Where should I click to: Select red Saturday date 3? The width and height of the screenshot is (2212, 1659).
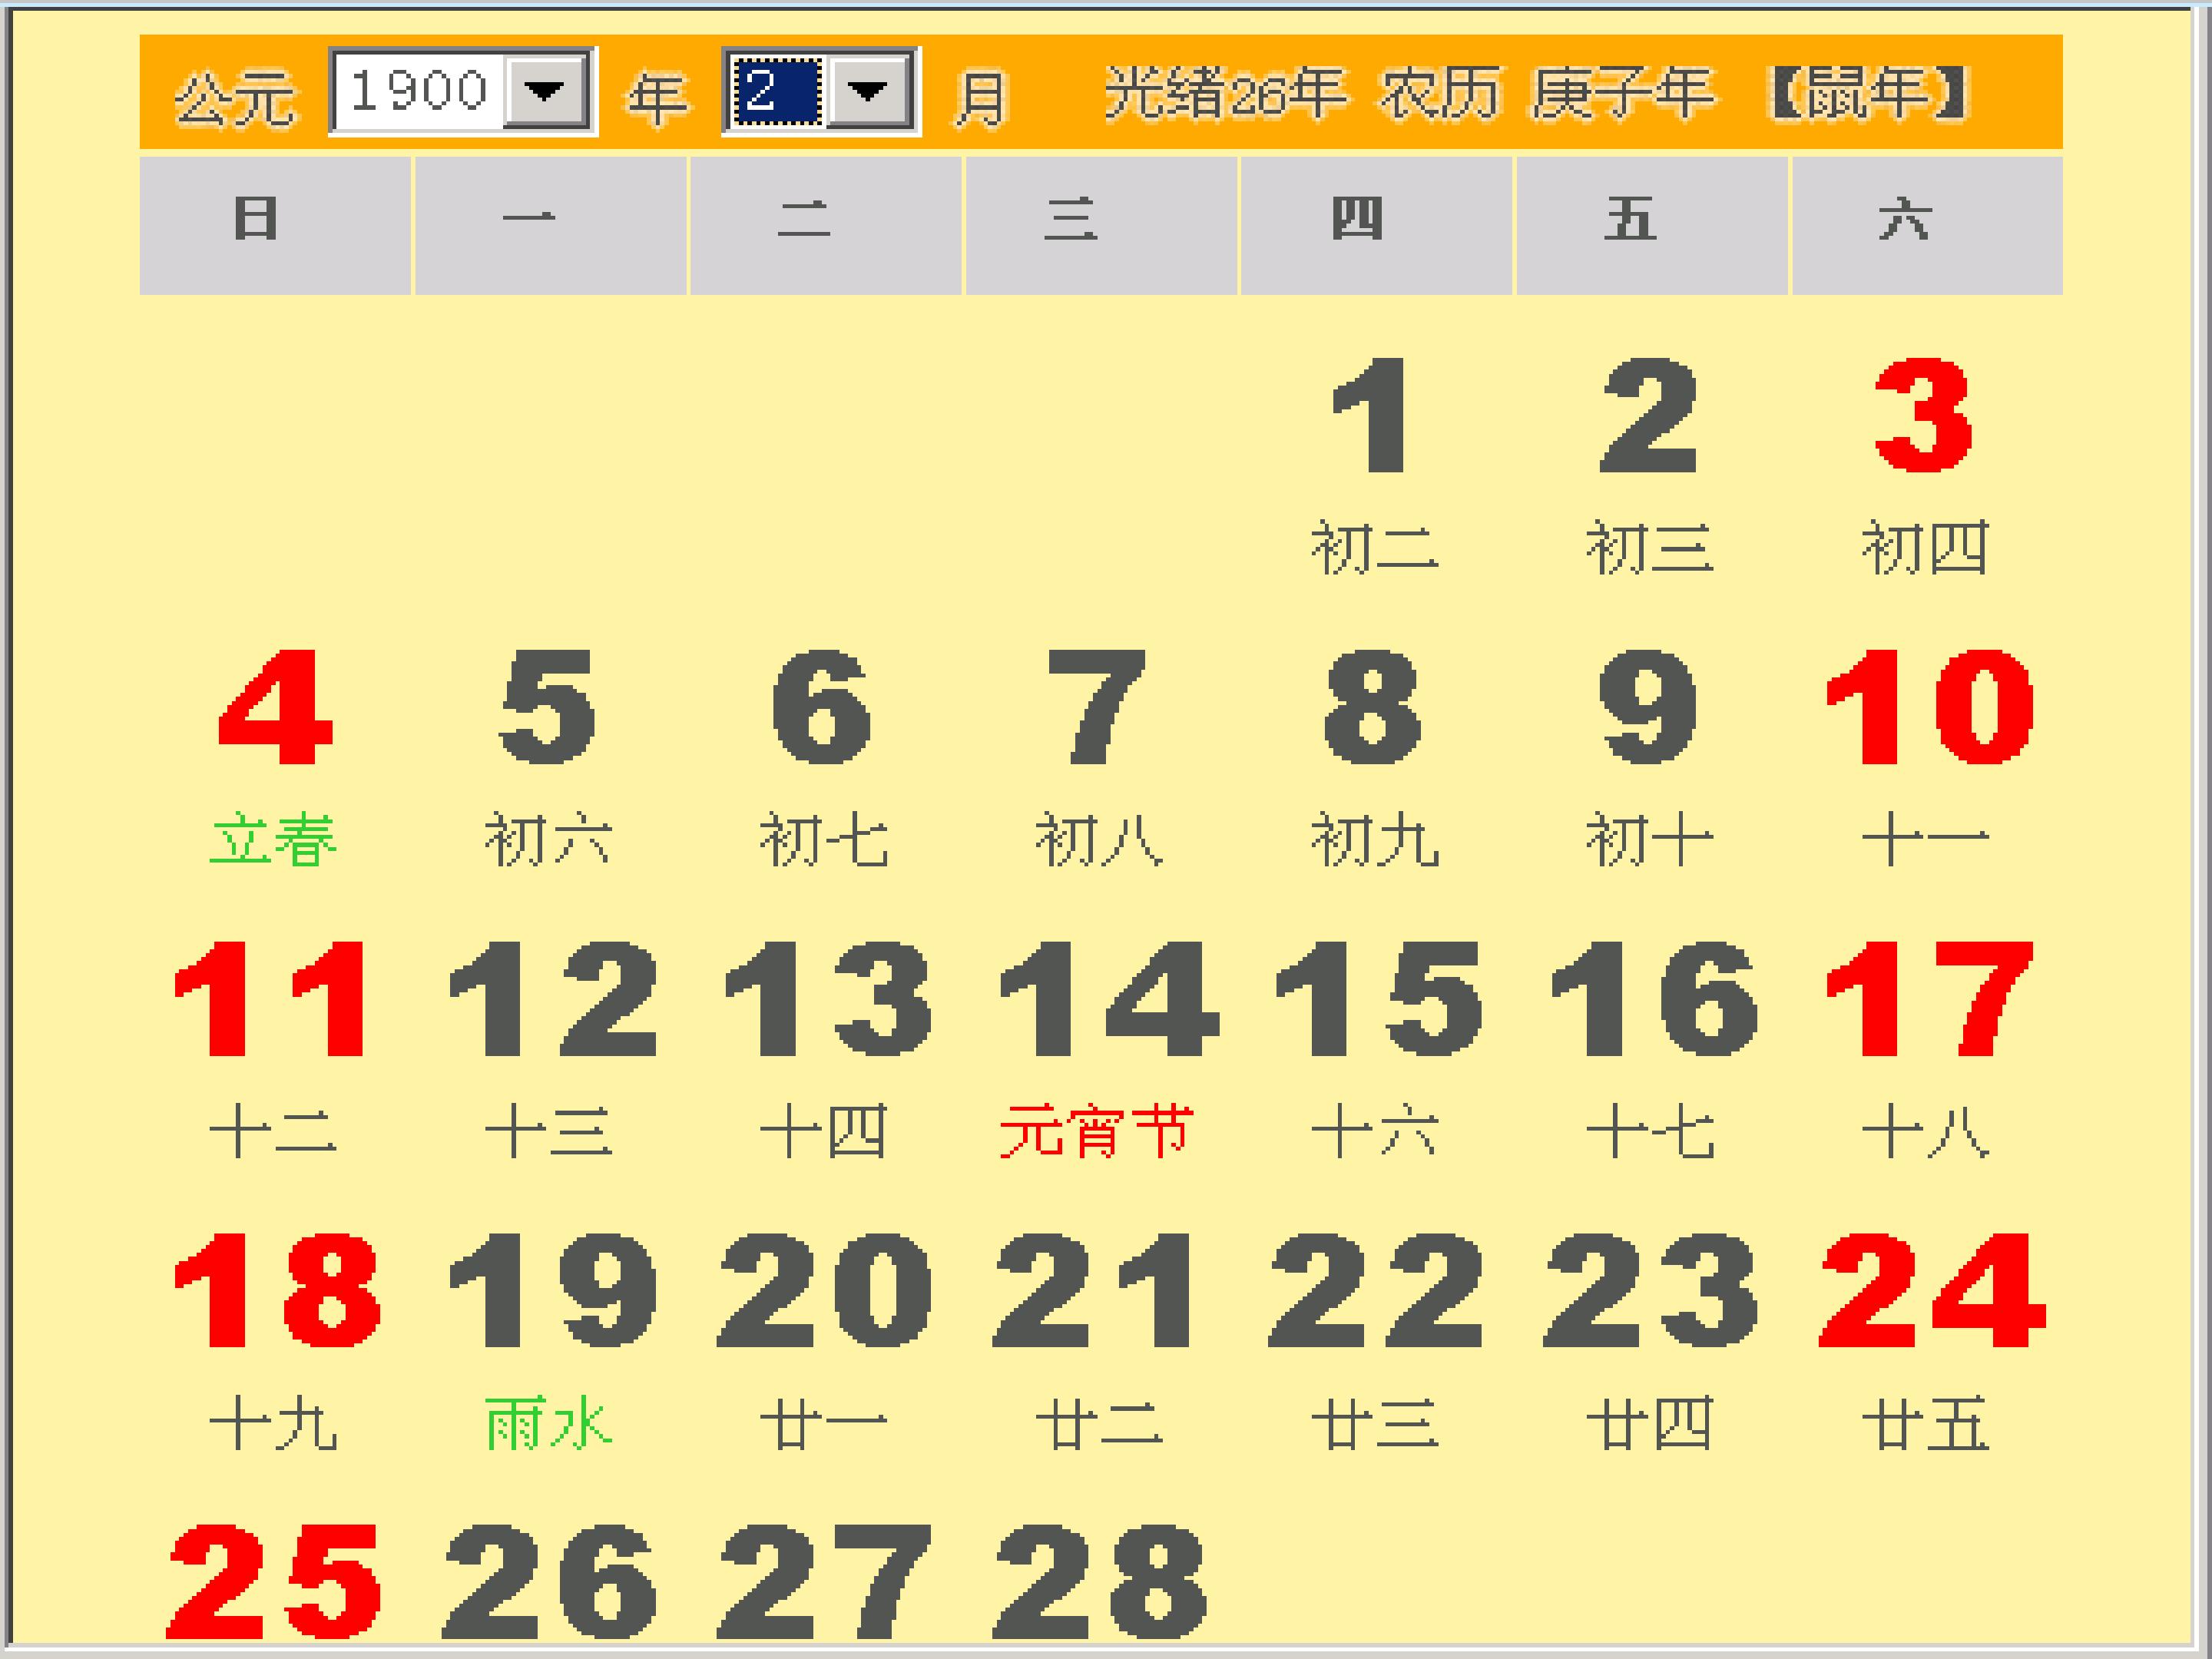pos(1923,465)
